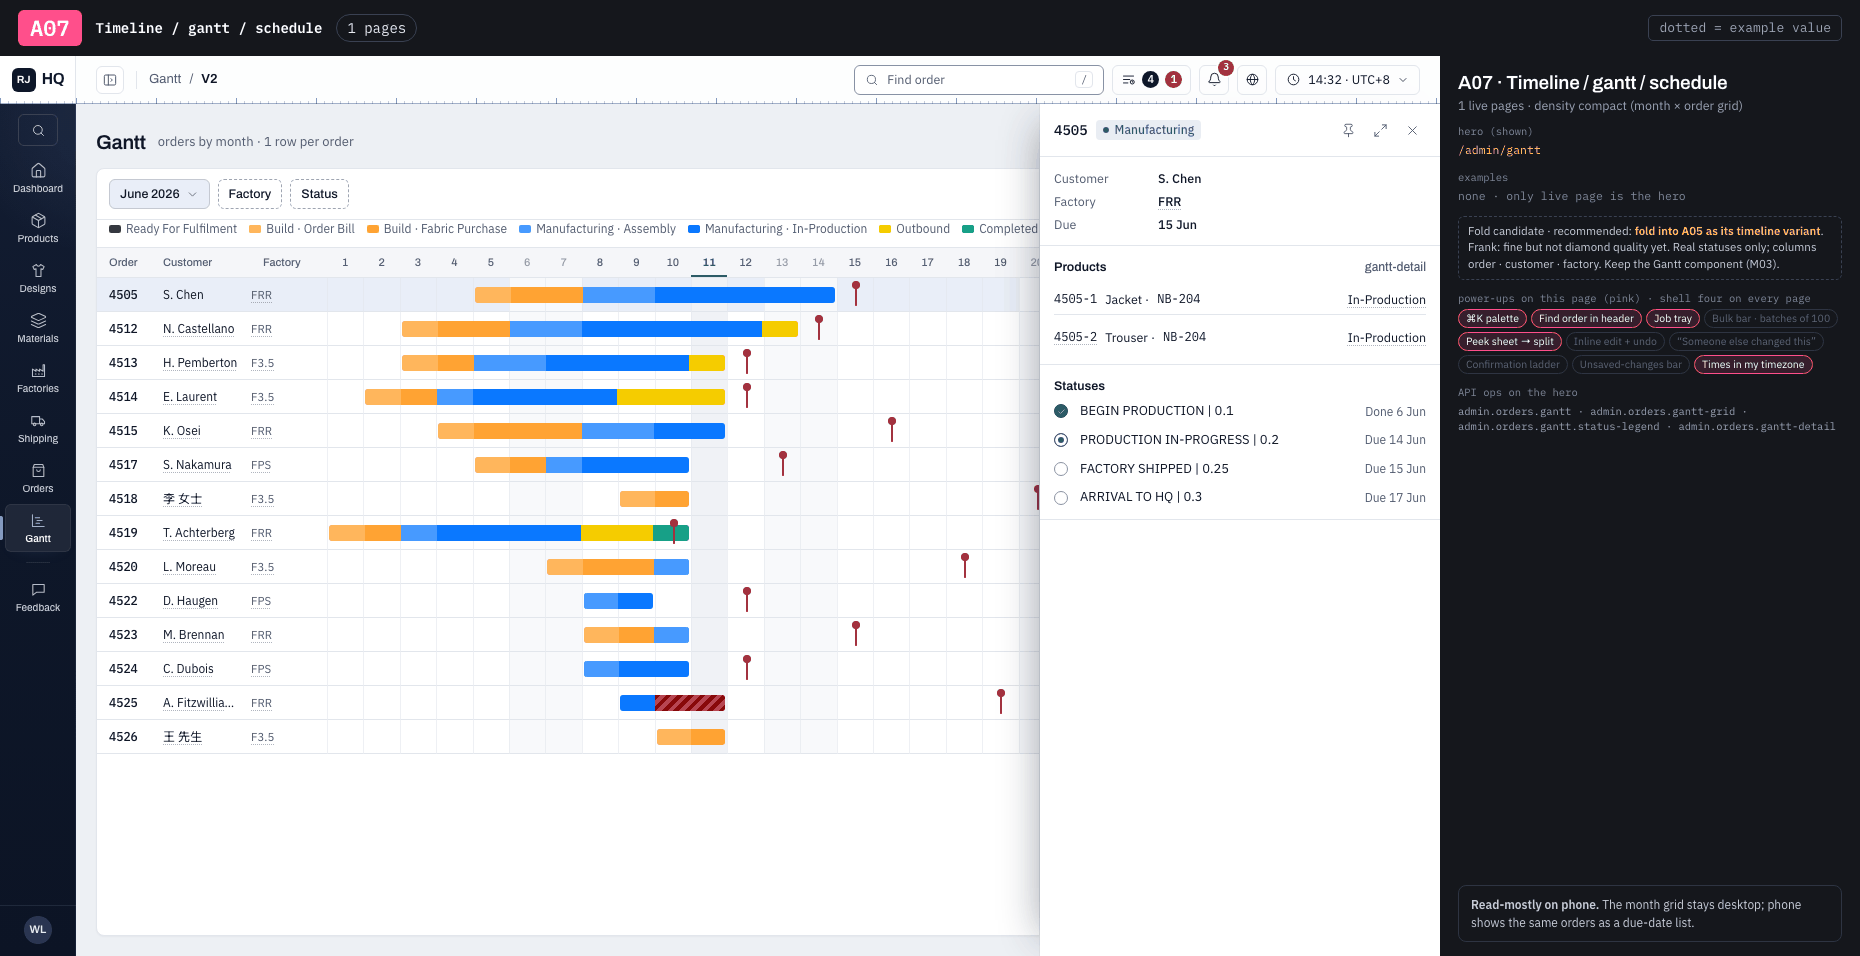This screenshot has height=956, width=1860.
Task: Open the June 2026 month dropdown
Action: coord(159,194)
